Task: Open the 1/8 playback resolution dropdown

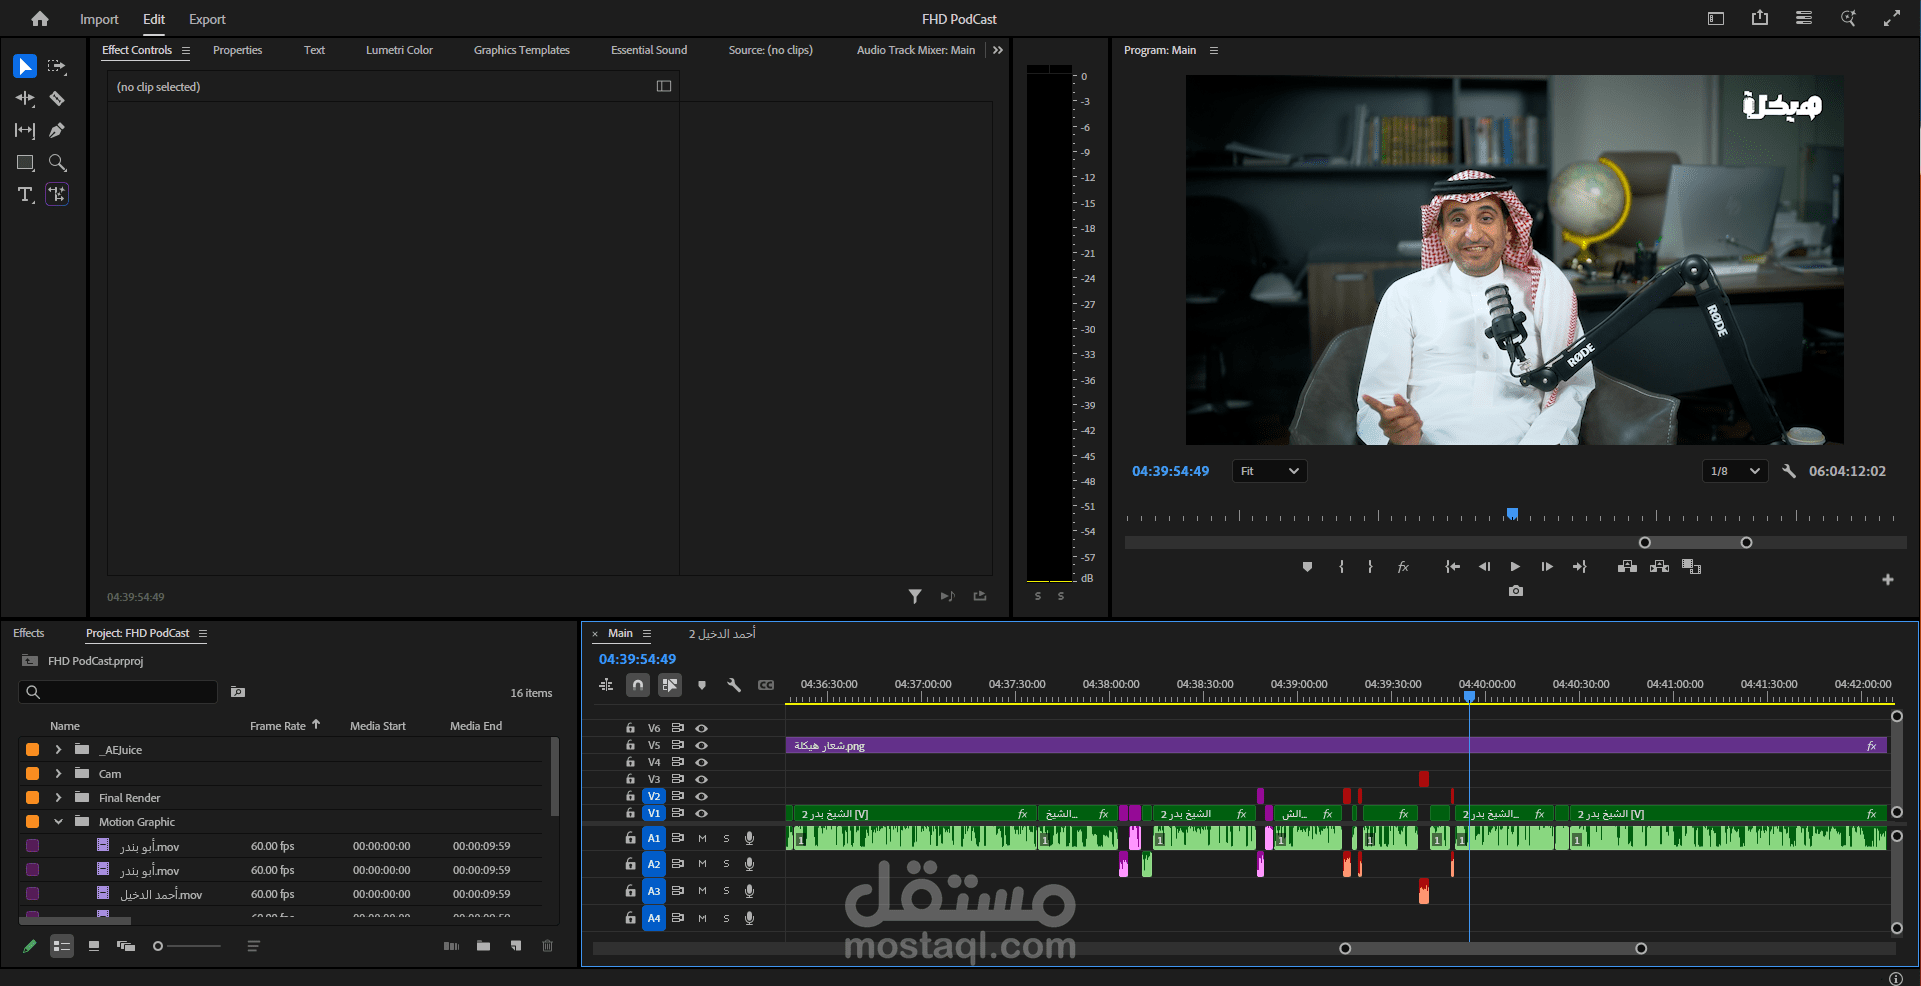Action: tap(1735, 471)
